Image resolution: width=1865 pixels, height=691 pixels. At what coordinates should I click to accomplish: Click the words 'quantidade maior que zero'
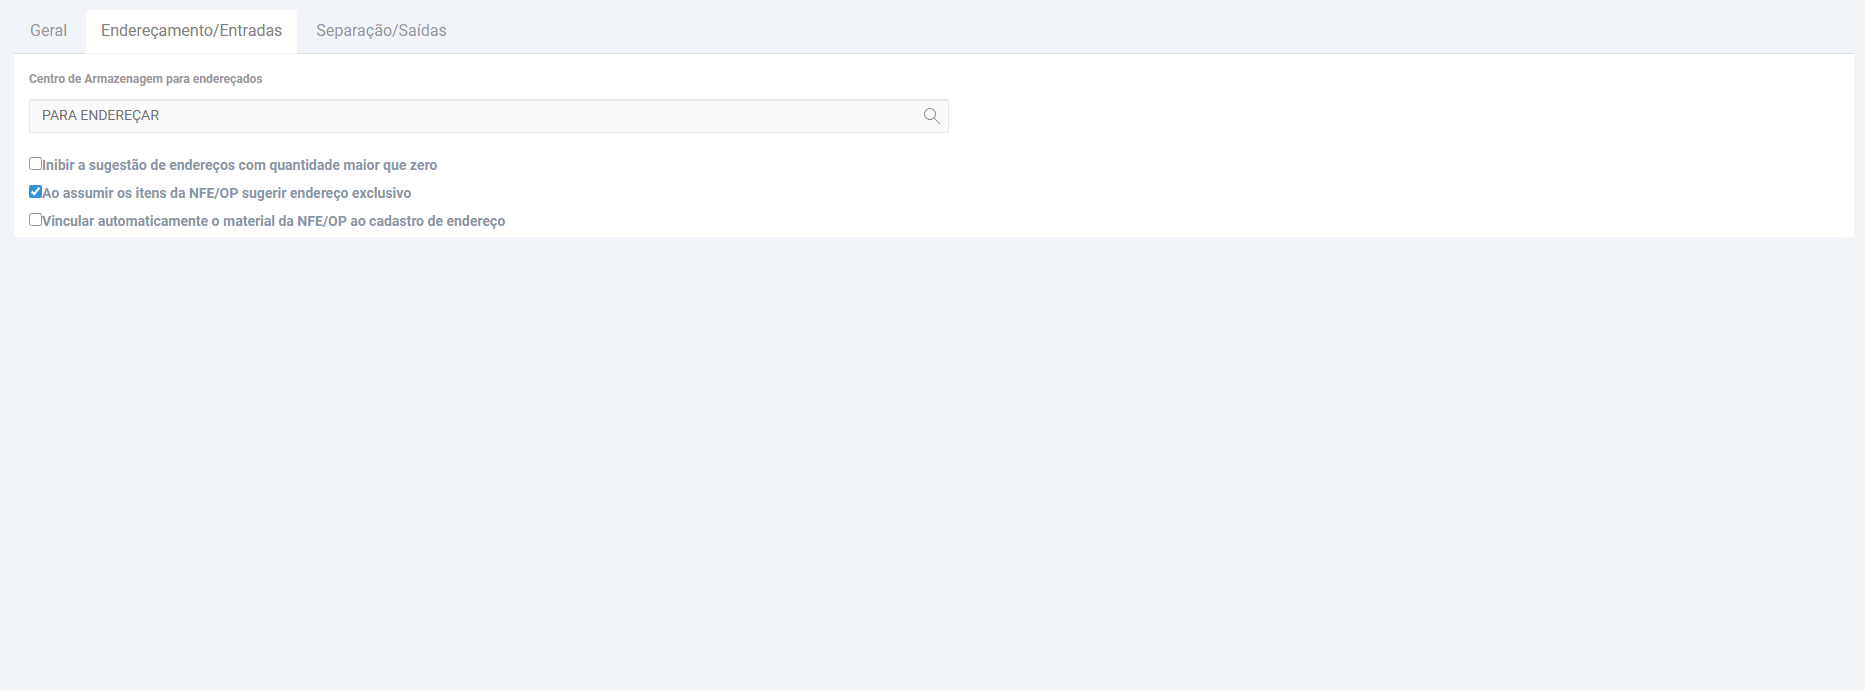tap(353, 165)
